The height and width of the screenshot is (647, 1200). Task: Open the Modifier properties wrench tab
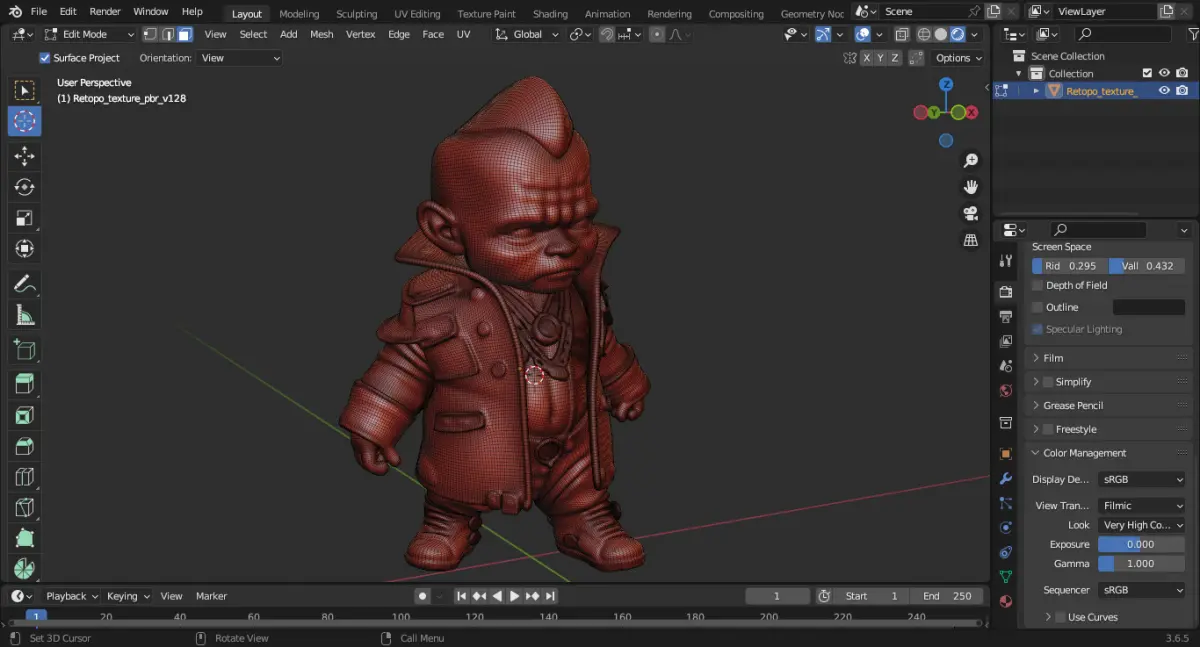(1006, 478)
